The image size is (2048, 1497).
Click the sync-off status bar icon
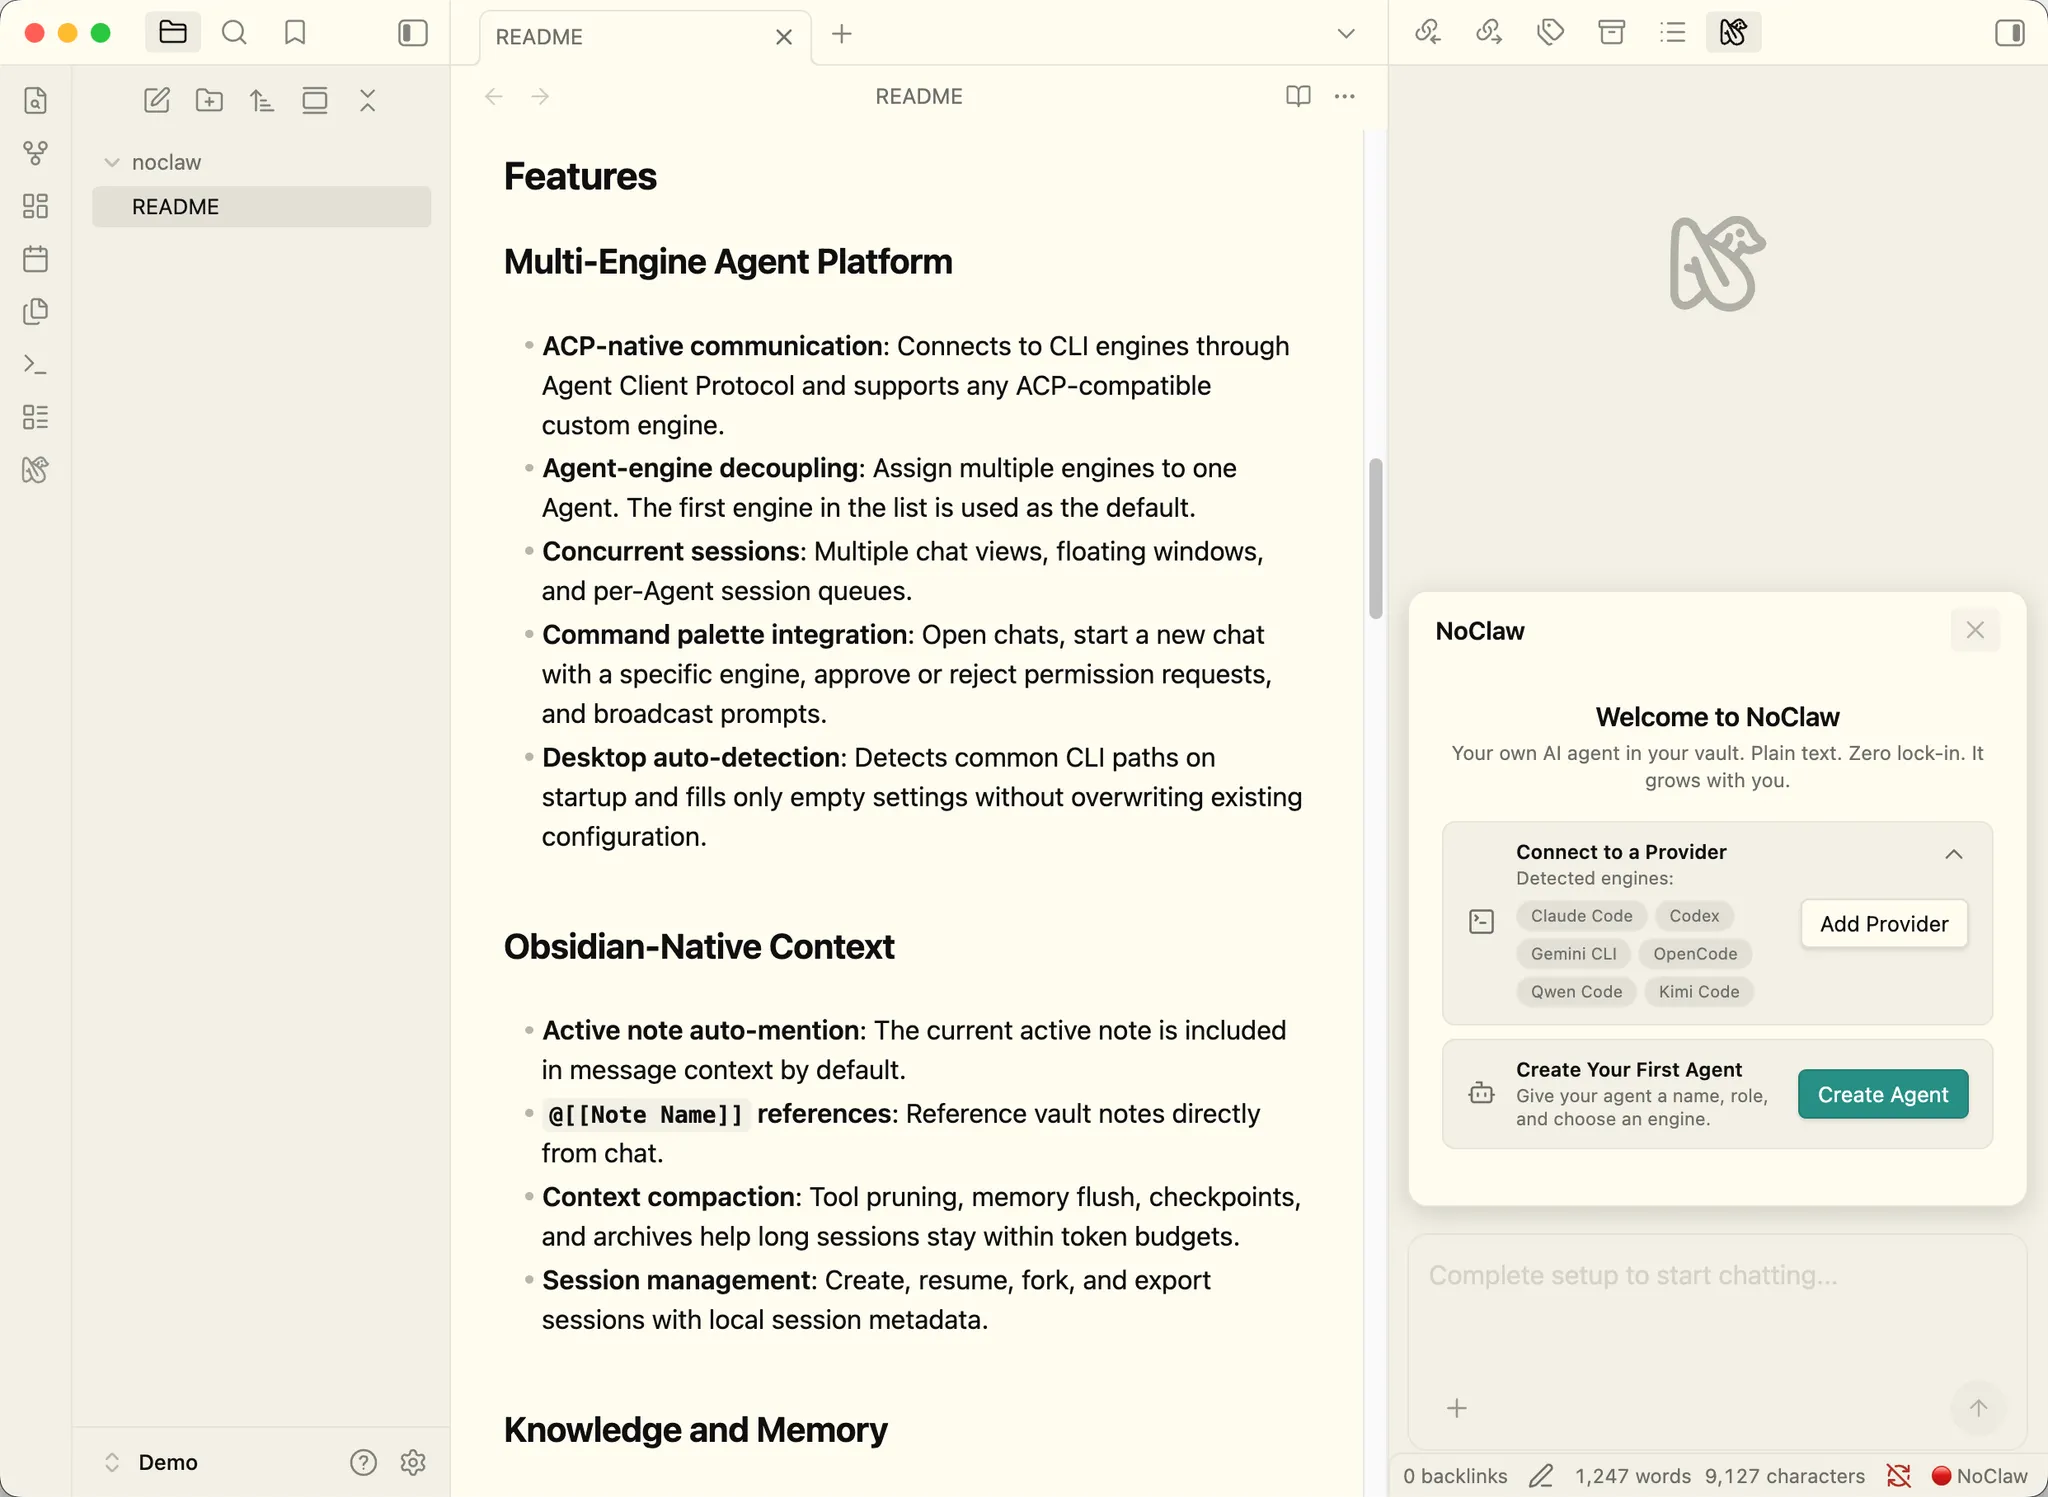1898,1476
